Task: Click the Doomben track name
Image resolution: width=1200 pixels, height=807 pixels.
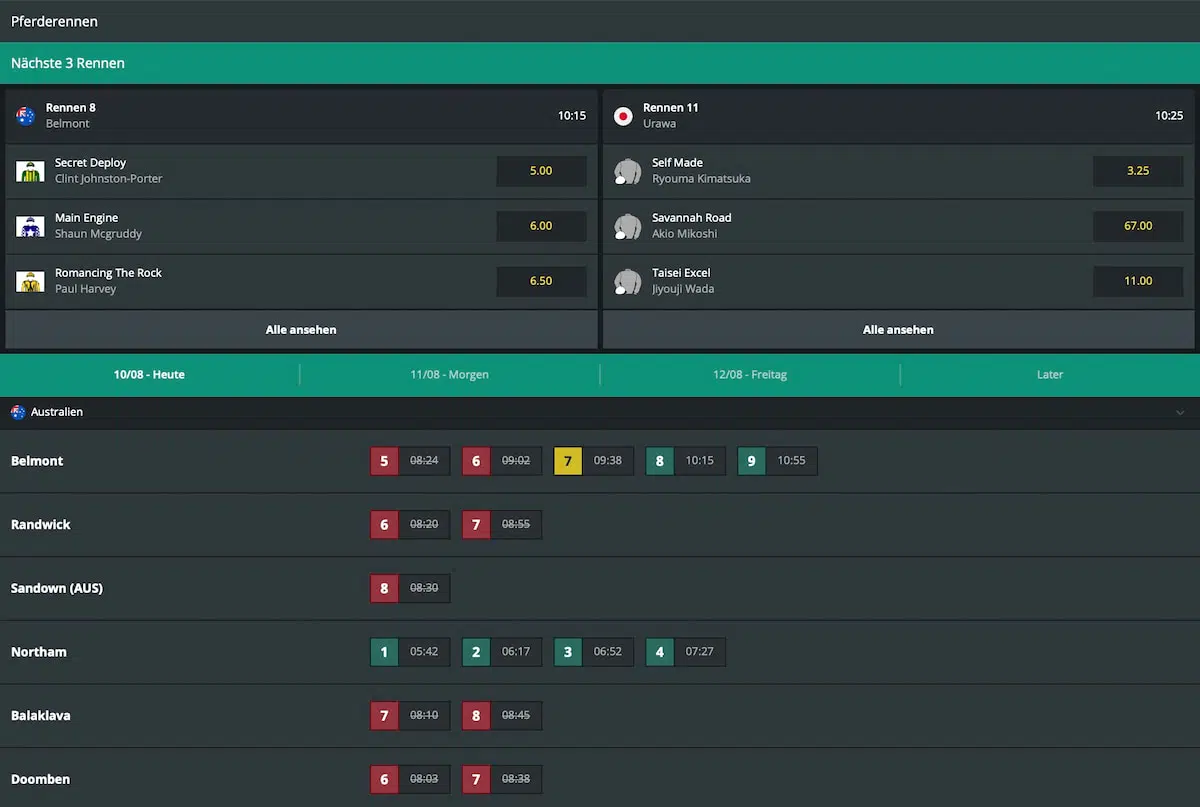Action: point(41,779)
